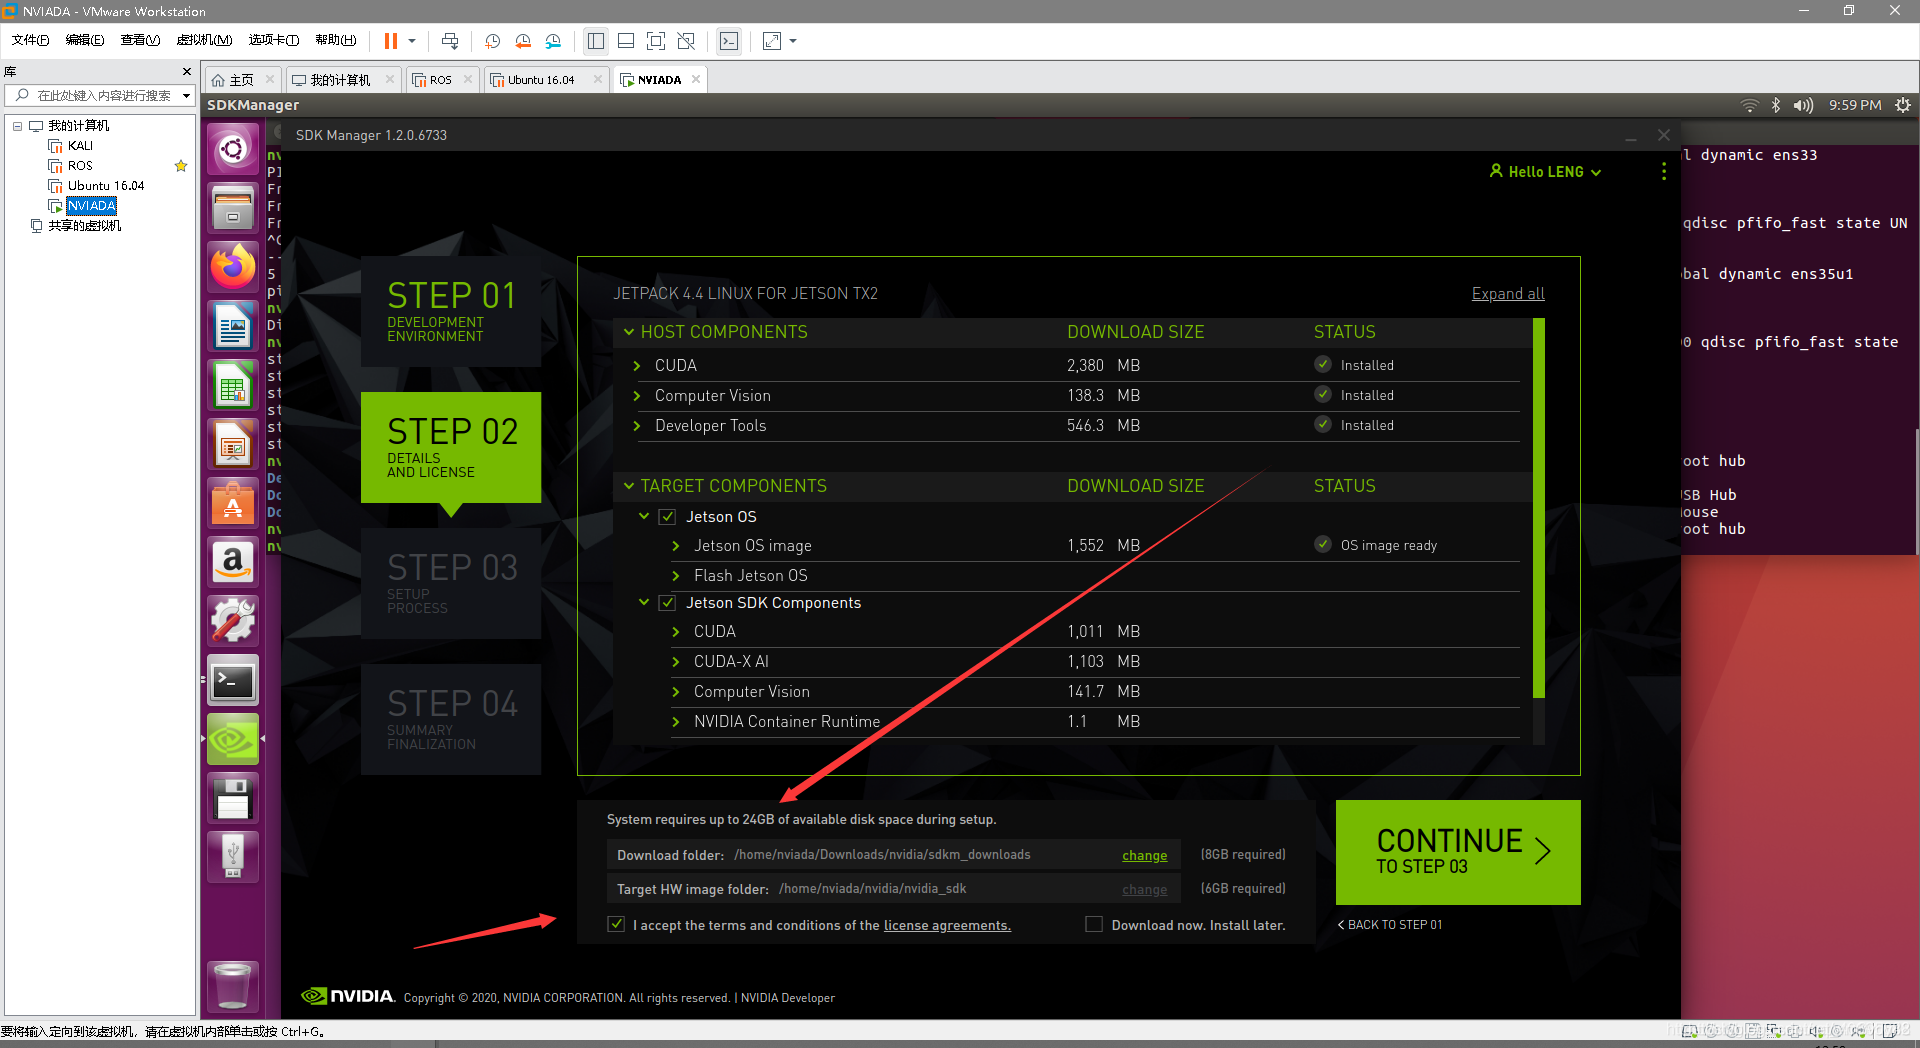Open the VMware console view button
The height and width of the screenshot is (1048, 1920).
coord(729,41)
